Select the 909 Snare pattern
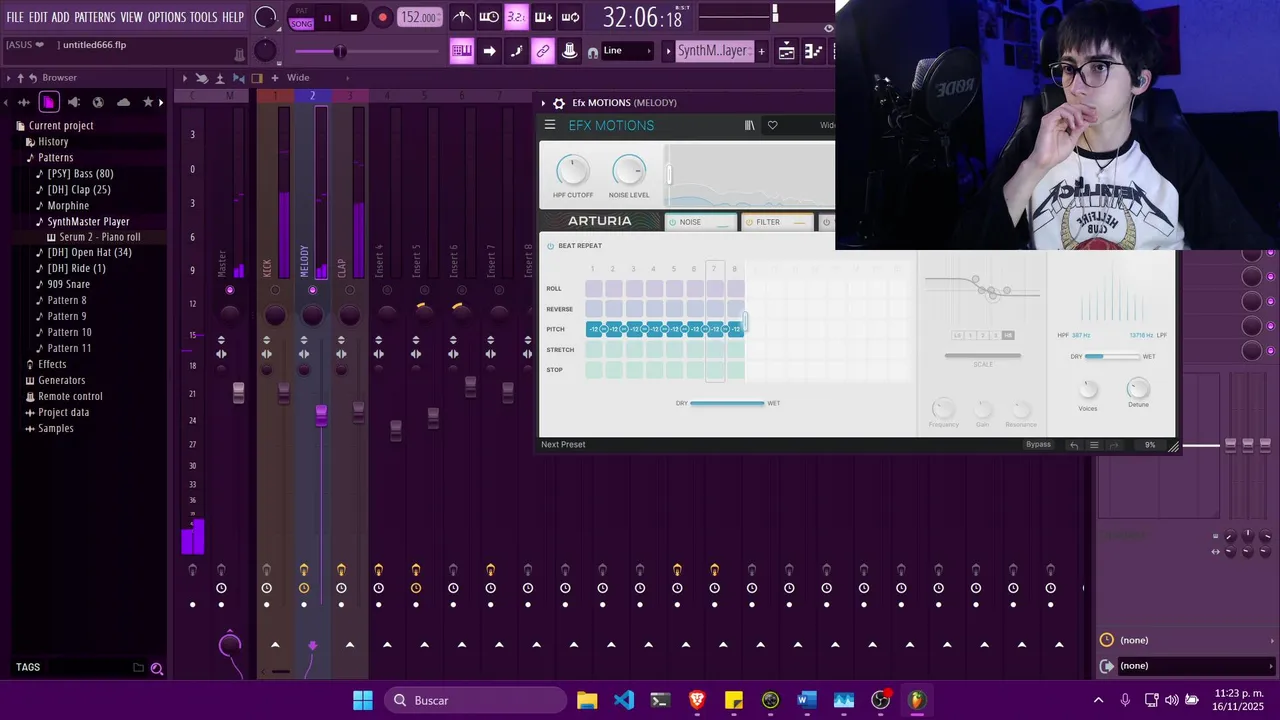The height and width of the screenshot is (720, 1280). pyautogui.click(x=69, y=284)
